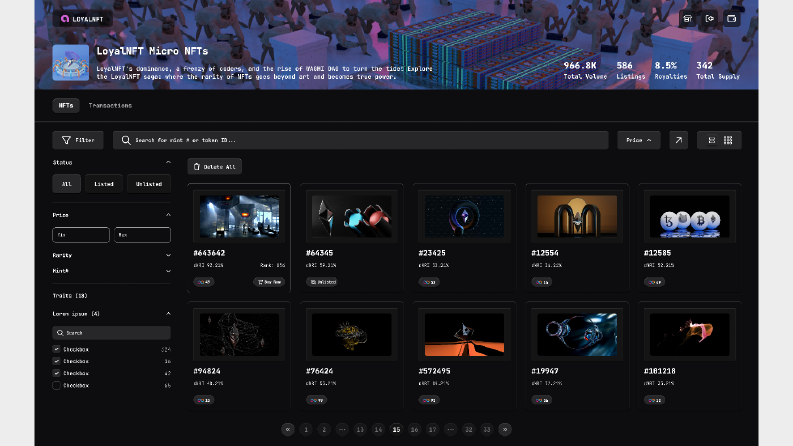Select the Listed status filter
793x446 pixels.
pyautogui.click(x=104, y=184)
